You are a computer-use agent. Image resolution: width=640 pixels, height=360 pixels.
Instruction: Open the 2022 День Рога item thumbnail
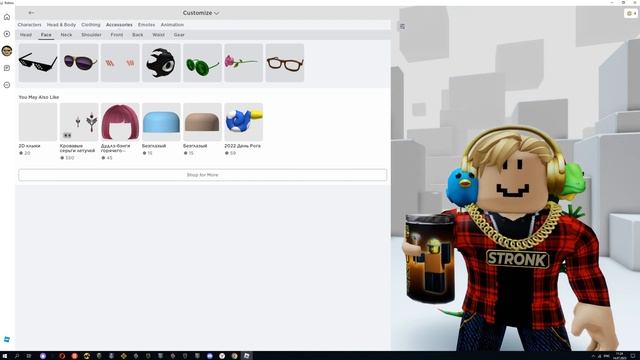[x=243, y=122]
